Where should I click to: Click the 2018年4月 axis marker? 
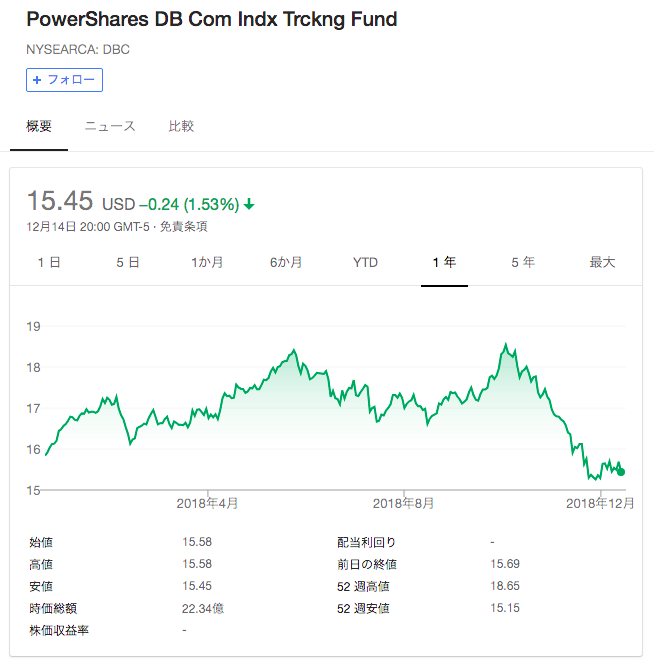207,503
